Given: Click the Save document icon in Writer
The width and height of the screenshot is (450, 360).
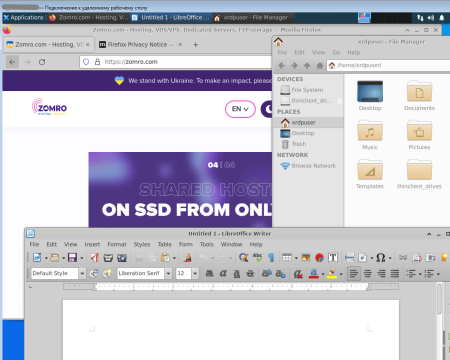Looking at the screenshot, I should tap(72, 257).
